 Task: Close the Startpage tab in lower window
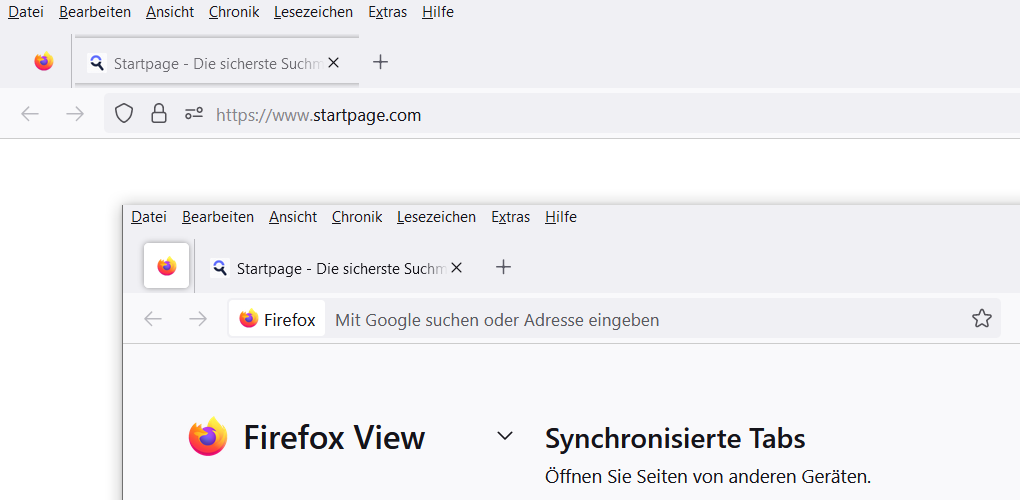point(457,268)
